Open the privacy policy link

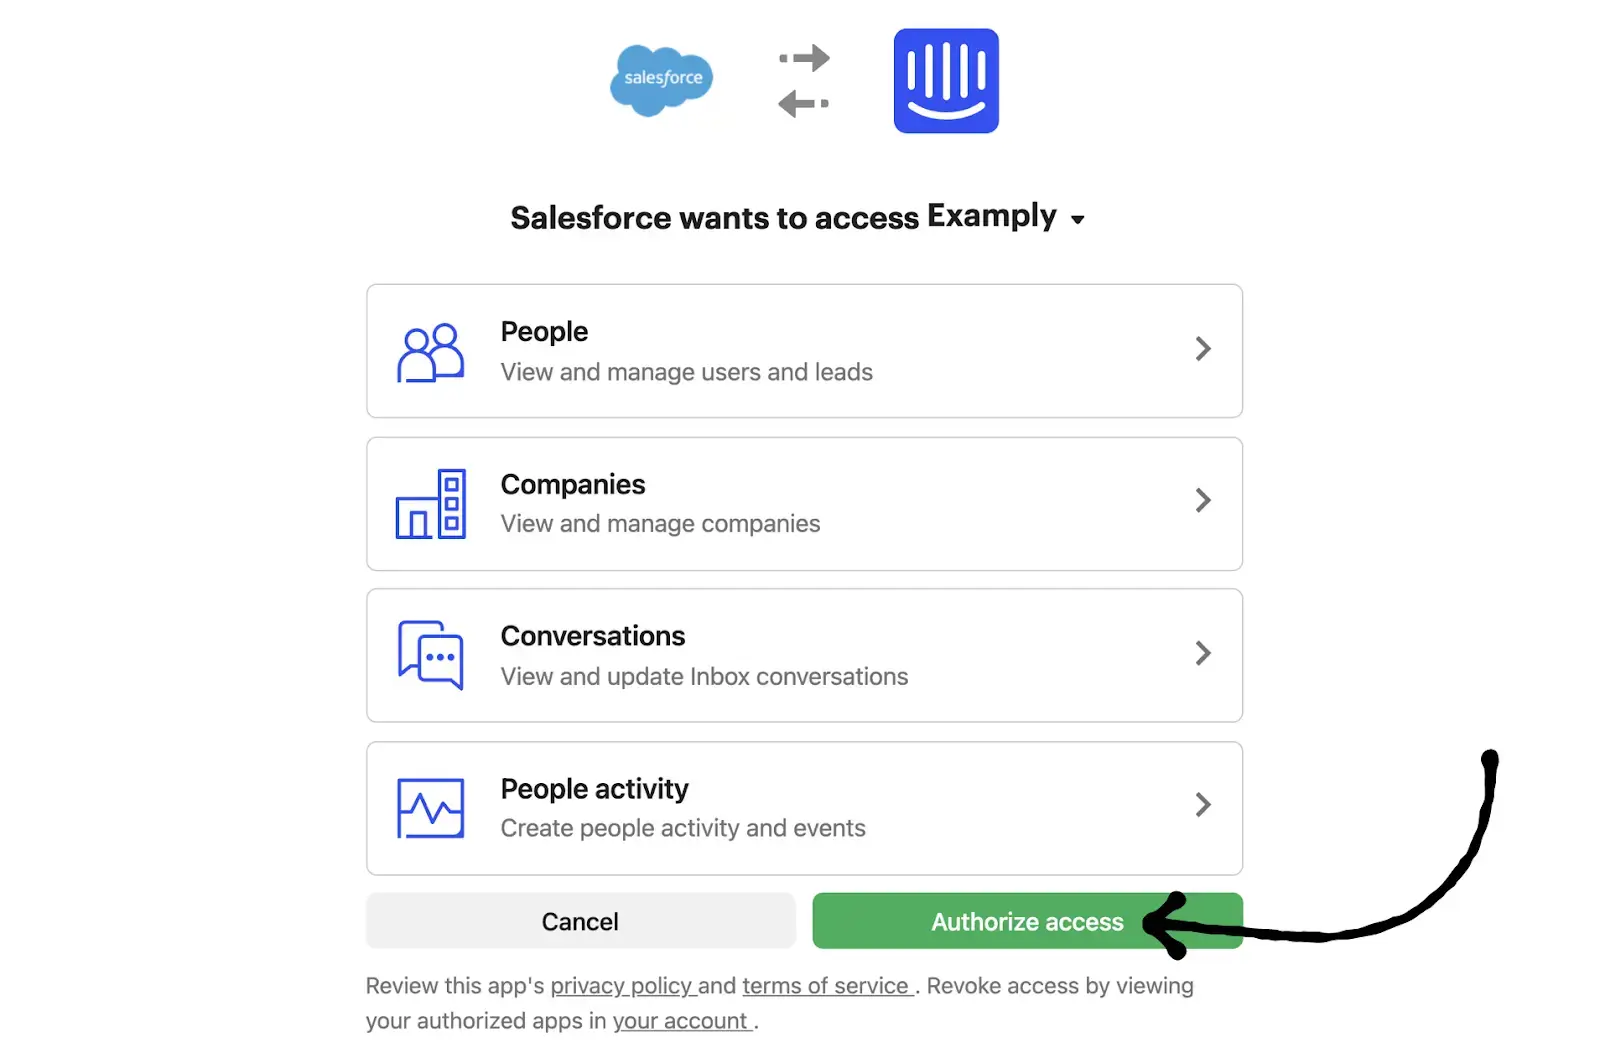tap(621, 986)
